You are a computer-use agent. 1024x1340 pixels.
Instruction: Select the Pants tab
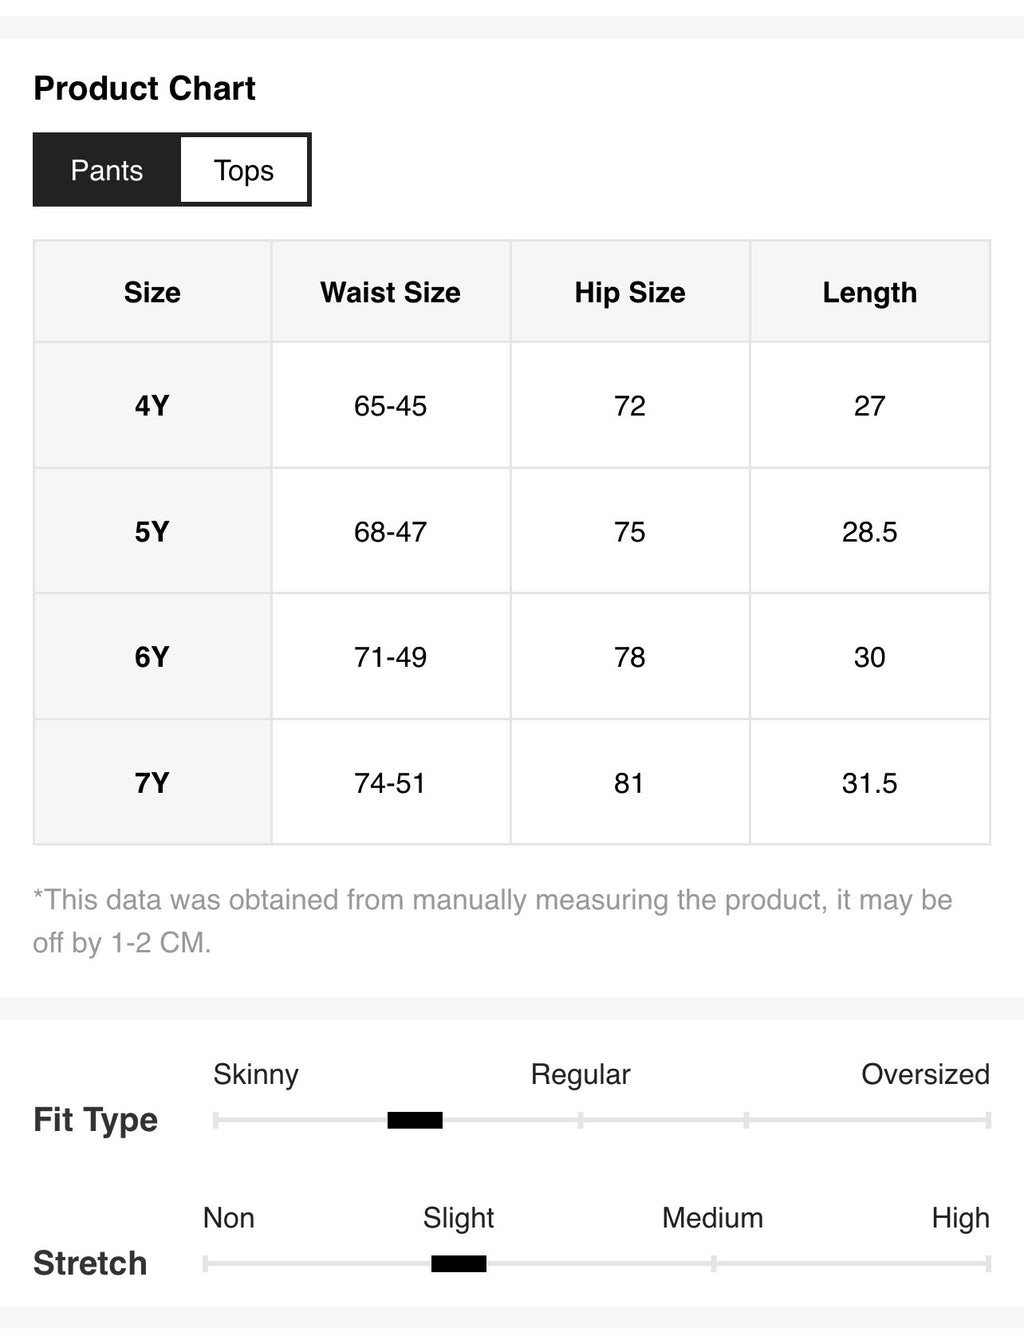[107, 170]
